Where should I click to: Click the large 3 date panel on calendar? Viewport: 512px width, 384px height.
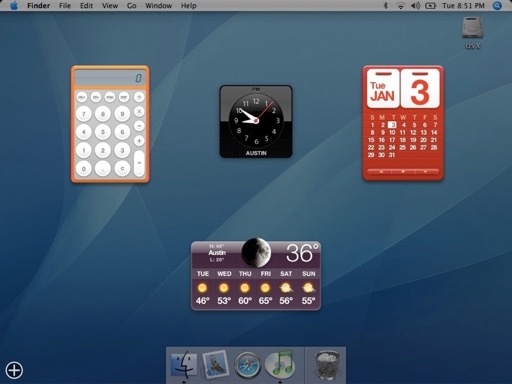(x=420, y=88)
